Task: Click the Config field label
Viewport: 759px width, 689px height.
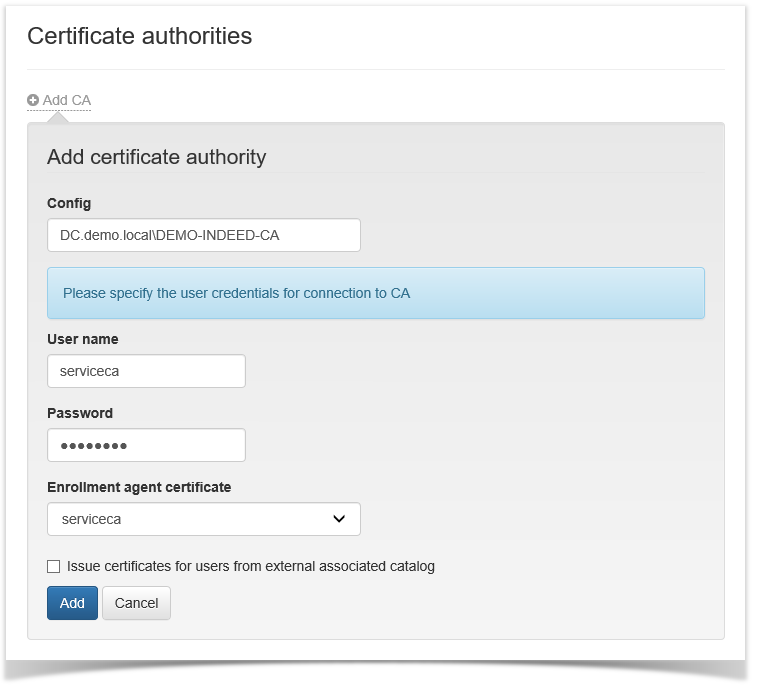Action: click(69, 203)
